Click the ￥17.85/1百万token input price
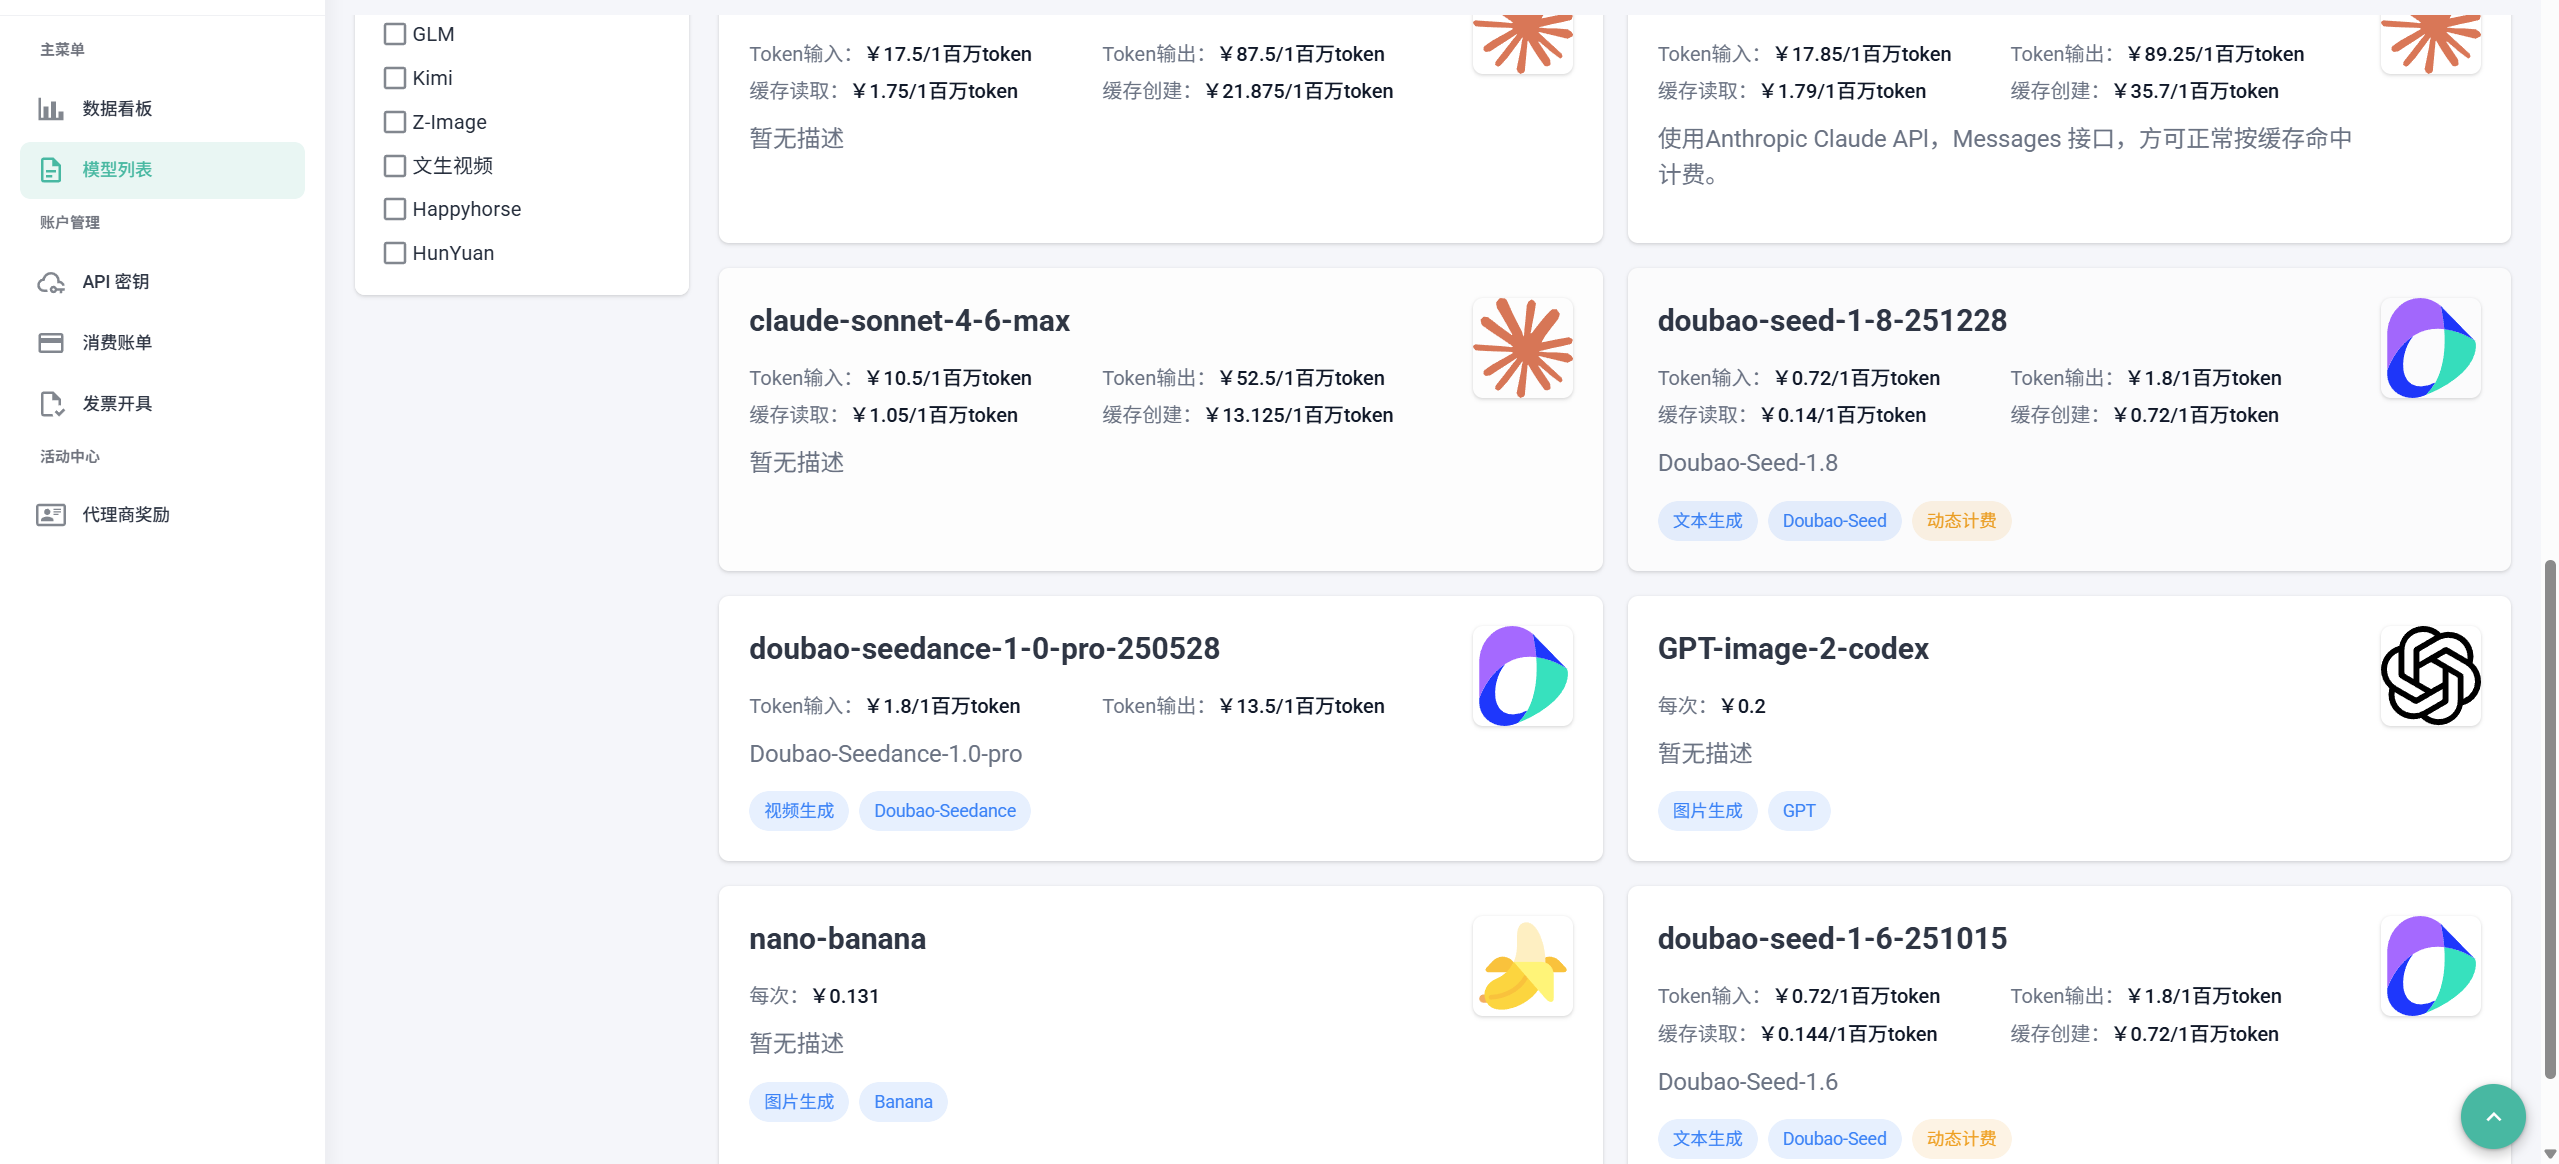The width and height of the screenshot is (2559, 1164). pyautogui.click(x=1862, y=54)
